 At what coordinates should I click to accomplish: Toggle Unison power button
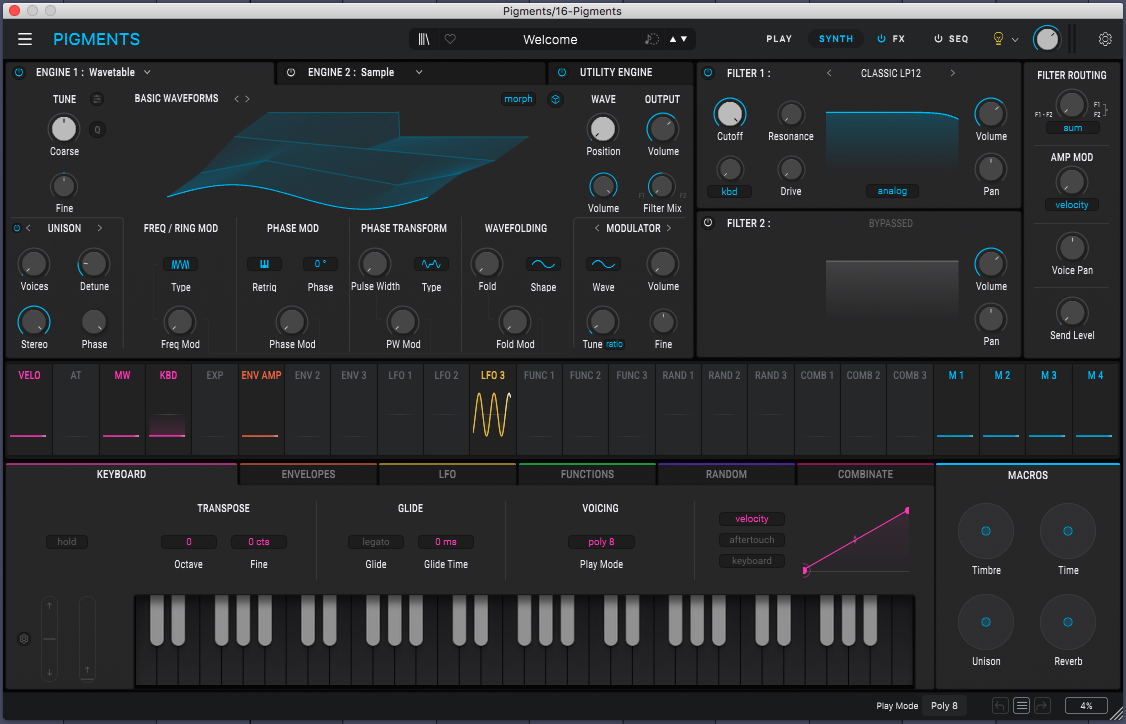17,228
